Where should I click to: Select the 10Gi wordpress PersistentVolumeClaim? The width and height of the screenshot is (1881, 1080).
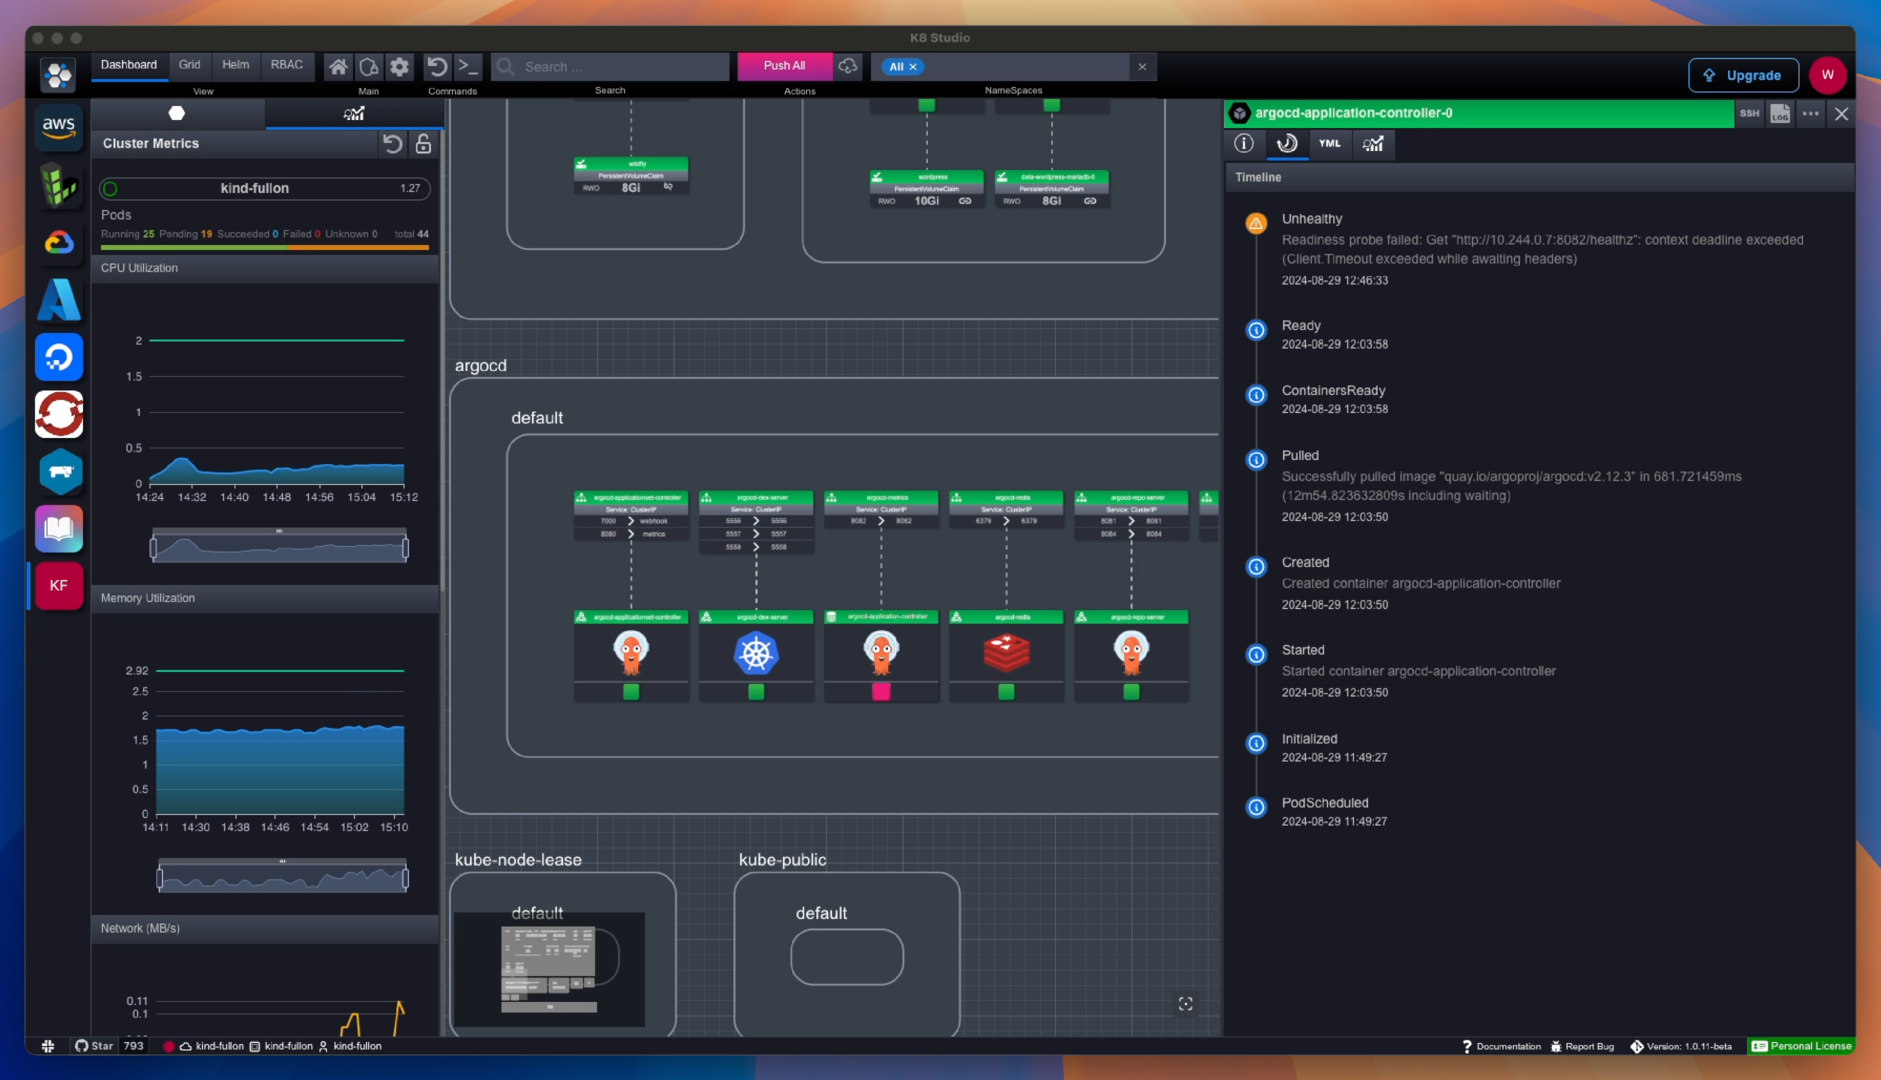(926, 189)
